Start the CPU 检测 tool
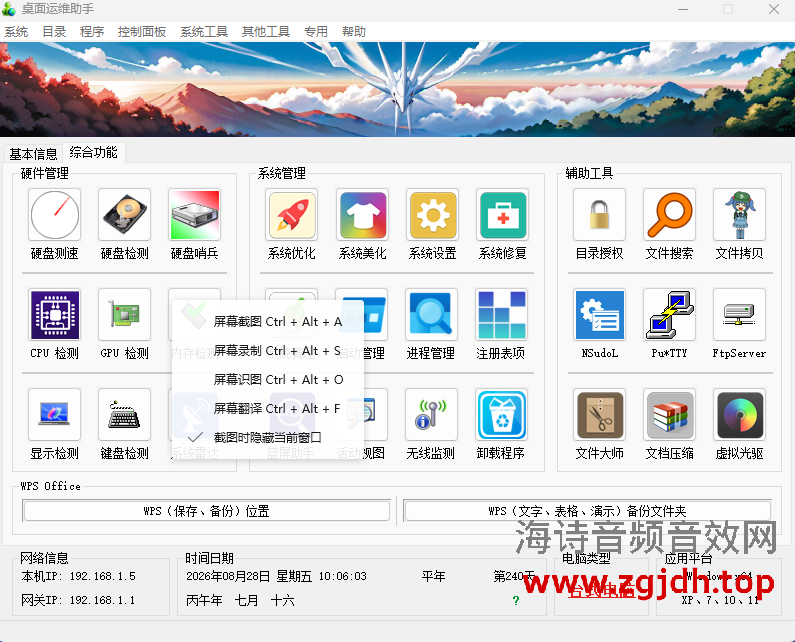 tap(54, 314)
